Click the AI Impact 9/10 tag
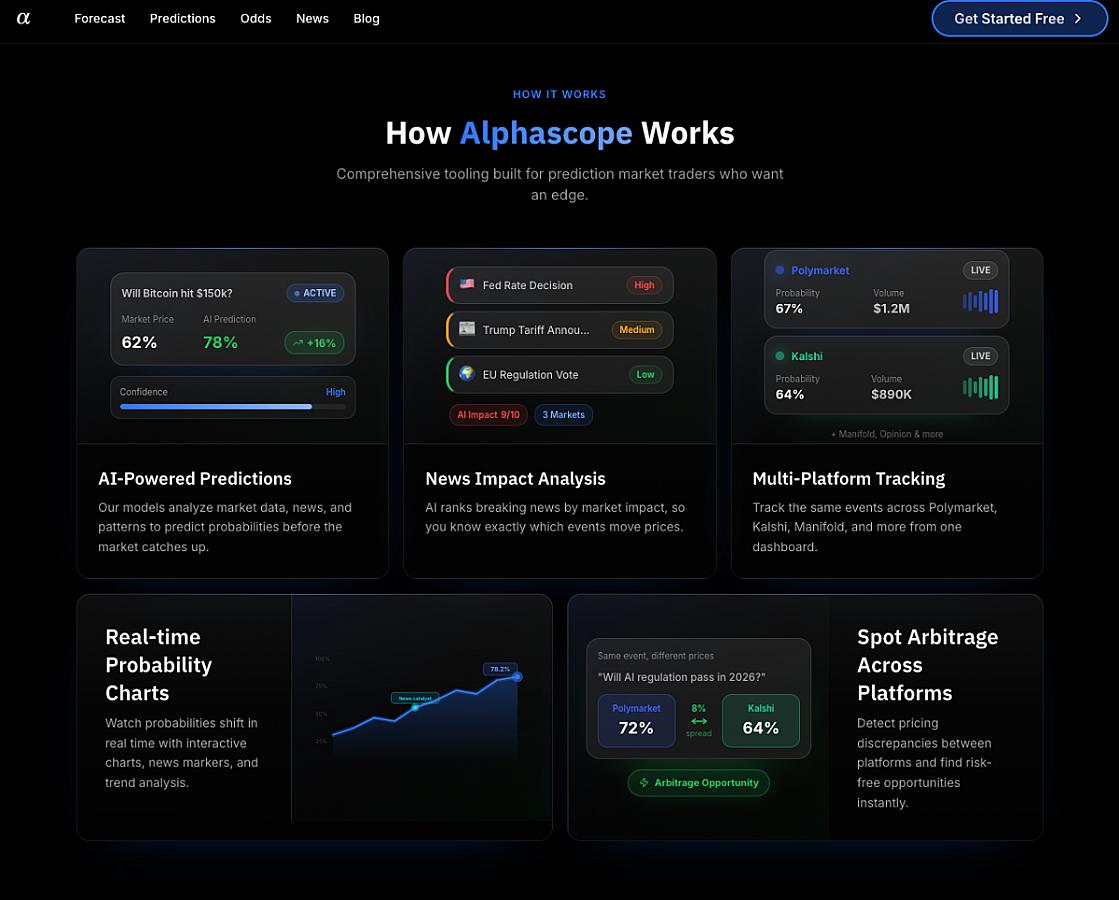Viewport: 1119px width, 900px height. 488,415
